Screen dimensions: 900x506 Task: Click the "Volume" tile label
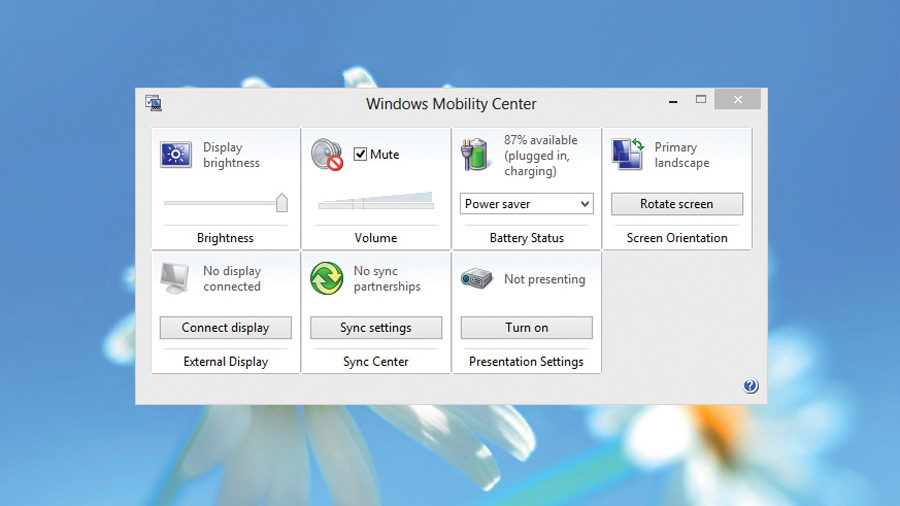tap(375, 238)
